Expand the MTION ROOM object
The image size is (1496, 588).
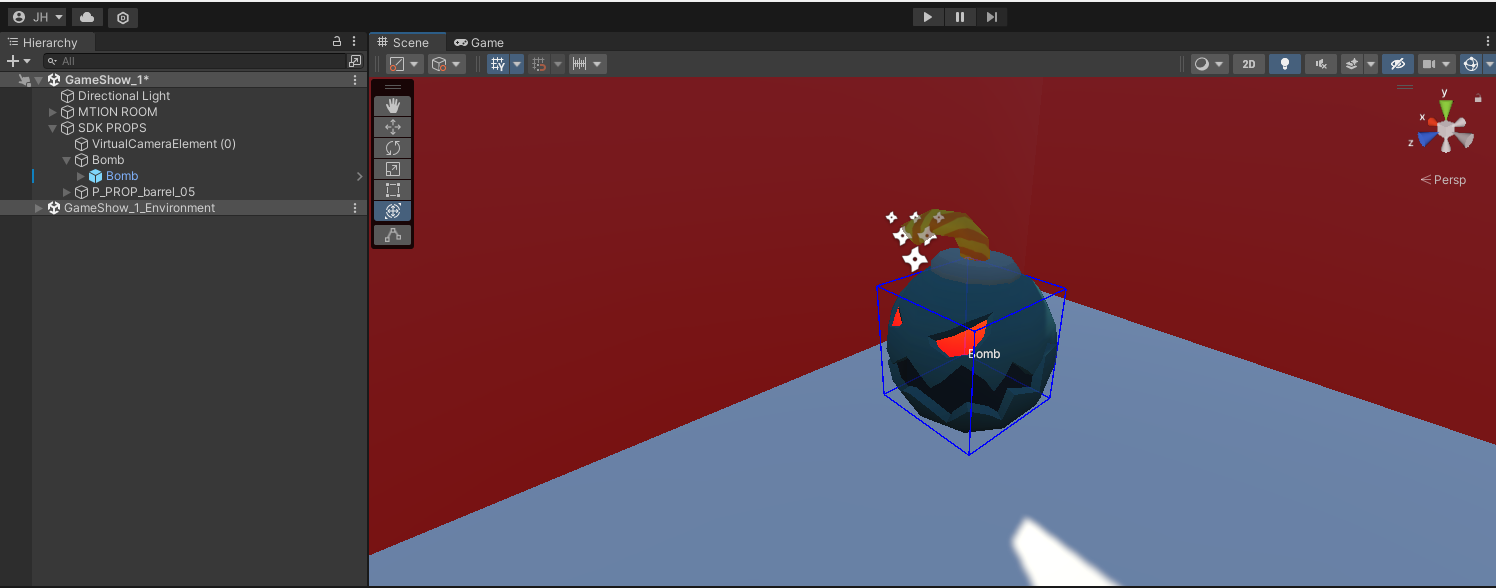[x=53, y=112]
